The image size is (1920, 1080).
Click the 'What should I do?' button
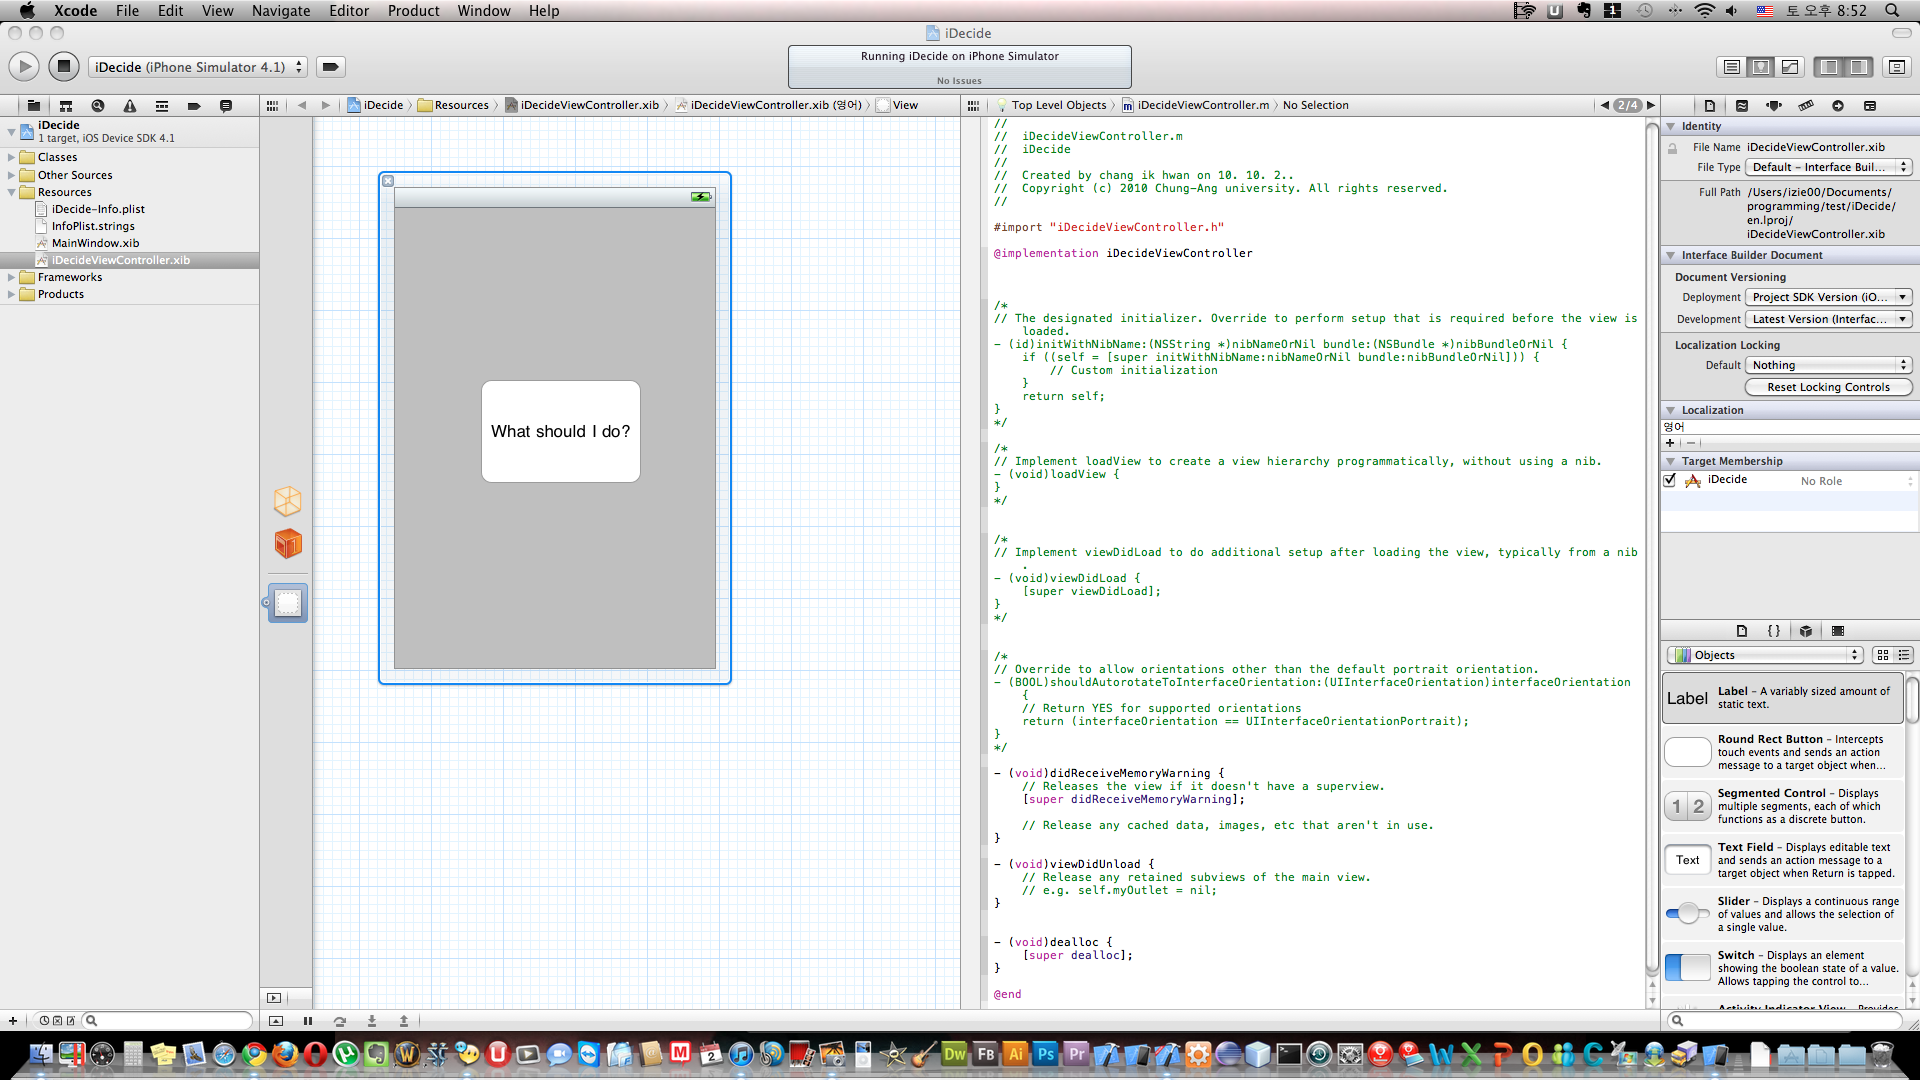click(x=560, y=431)
